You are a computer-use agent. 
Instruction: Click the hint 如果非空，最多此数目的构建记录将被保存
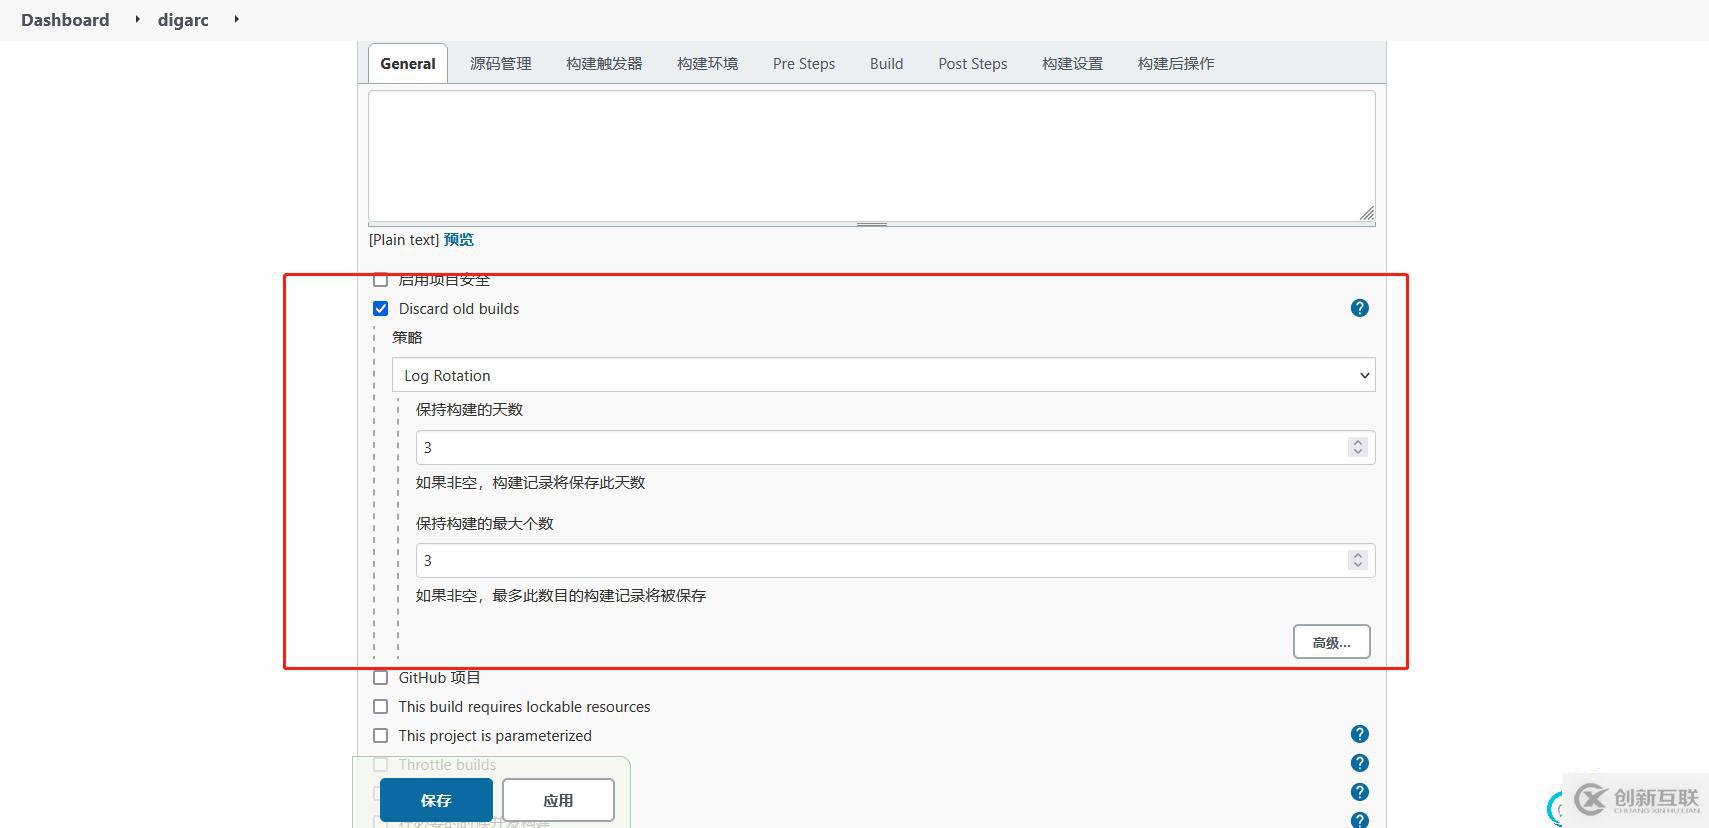tap(561, 596)
